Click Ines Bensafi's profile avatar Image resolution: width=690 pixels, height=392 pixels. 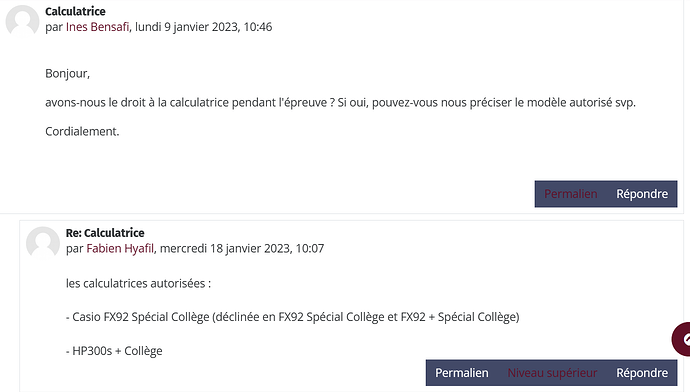(22, 21)
